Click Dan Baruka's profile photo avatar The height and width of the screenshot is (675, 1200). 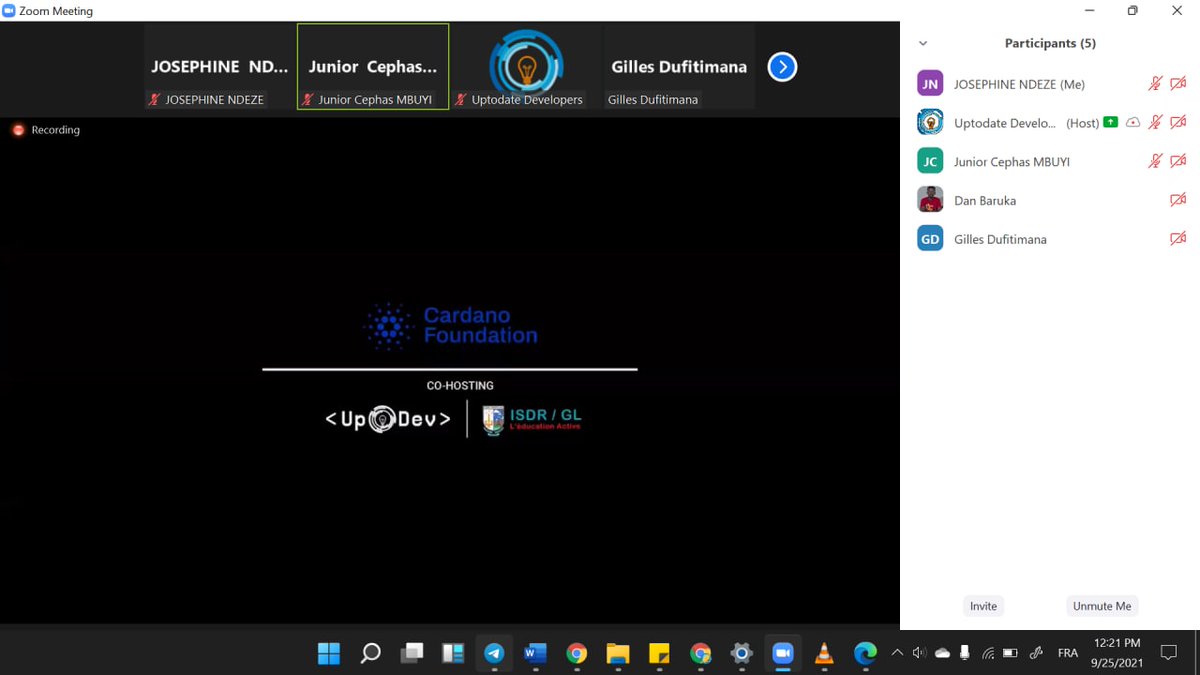click(x=930, y=200)
